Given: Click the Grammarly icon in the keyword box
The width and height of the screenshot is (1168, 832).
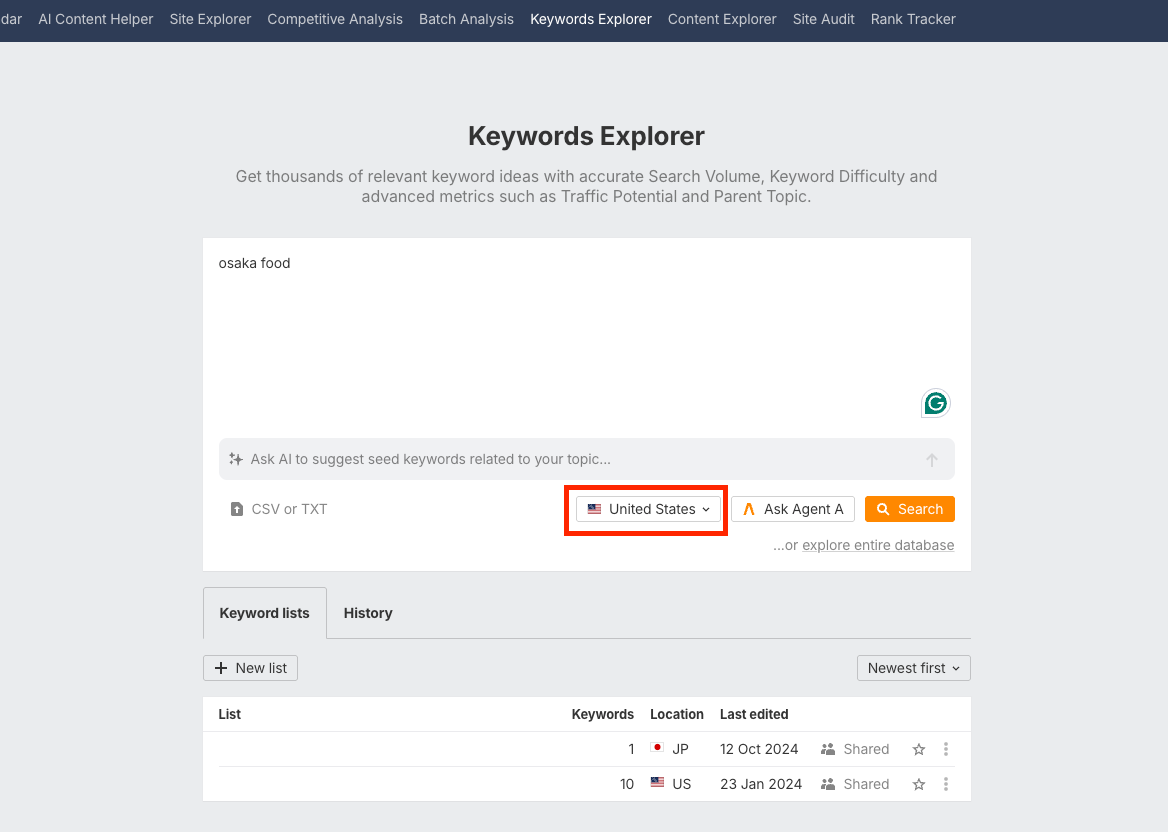Looking at the screenshot, I should coord(936,404).
